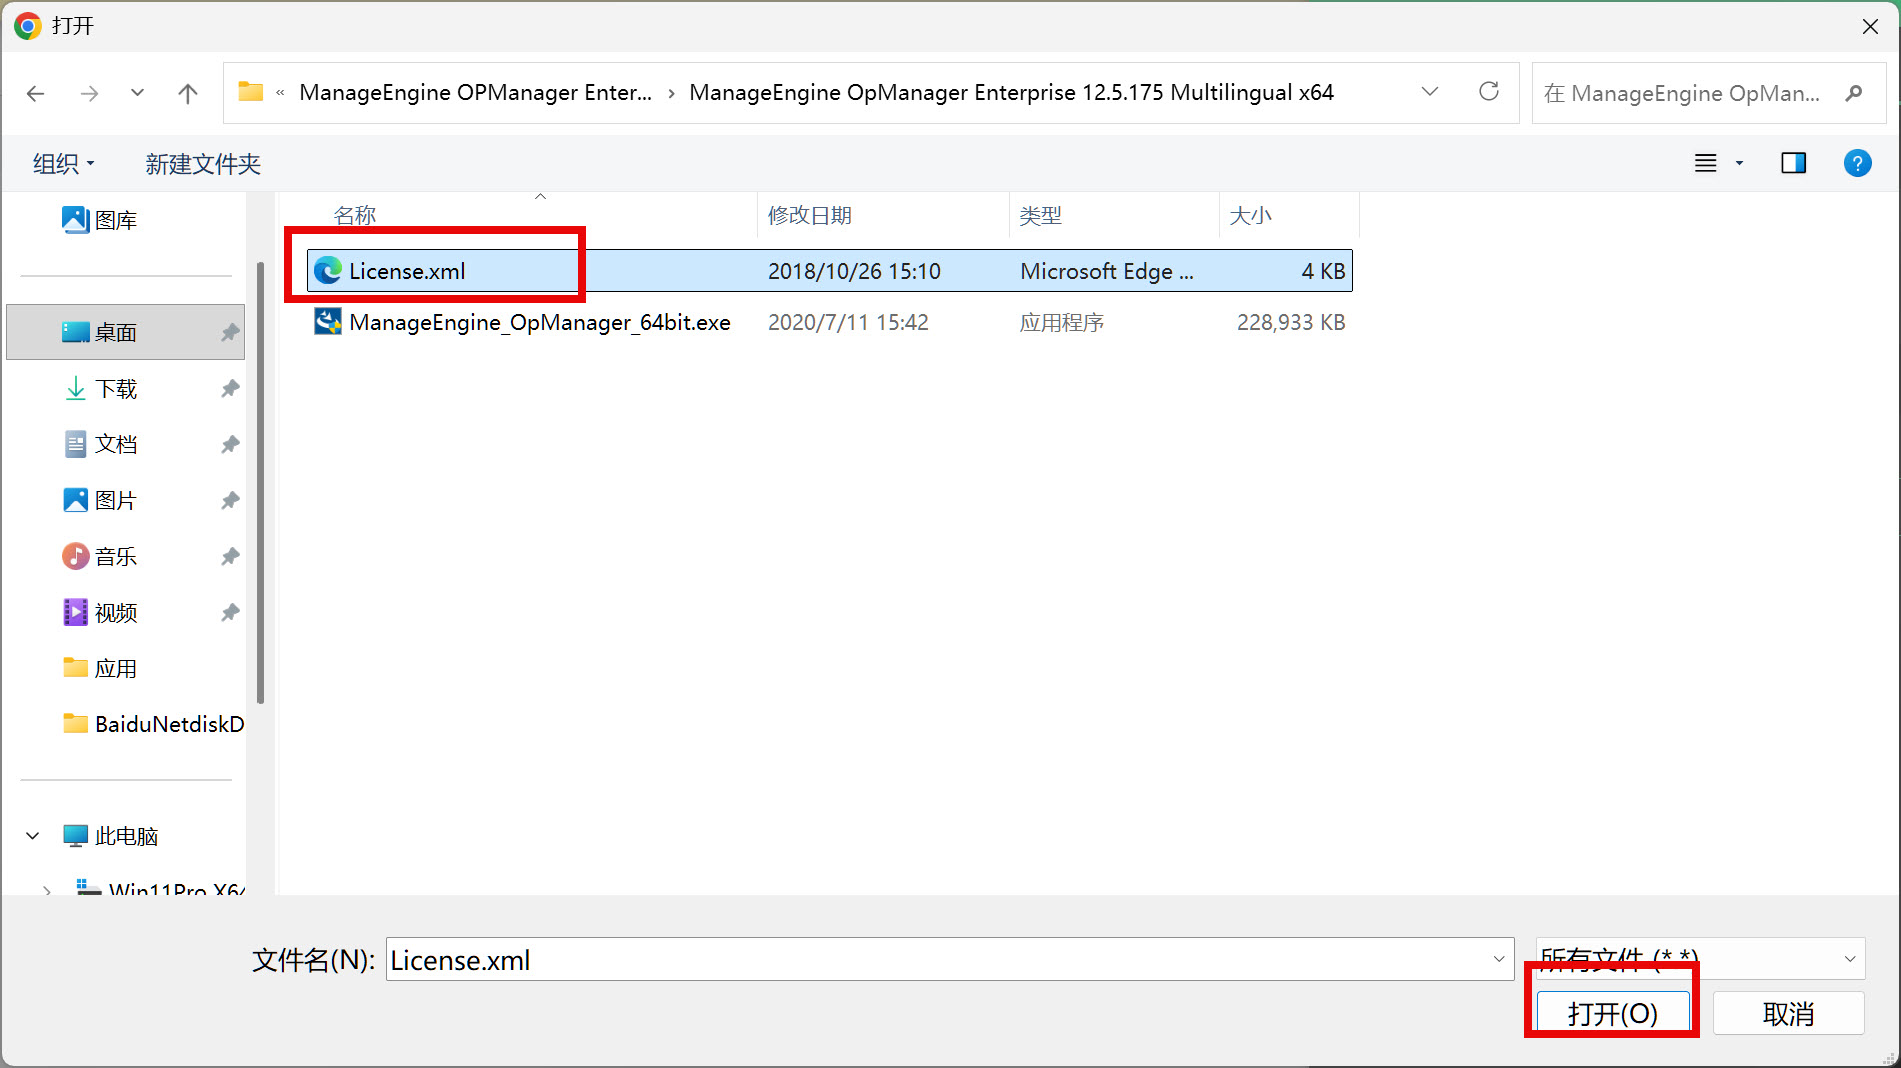Refresh the current folder listing
Viewport: 1901px width, 1068px height.
(1488, 92)
